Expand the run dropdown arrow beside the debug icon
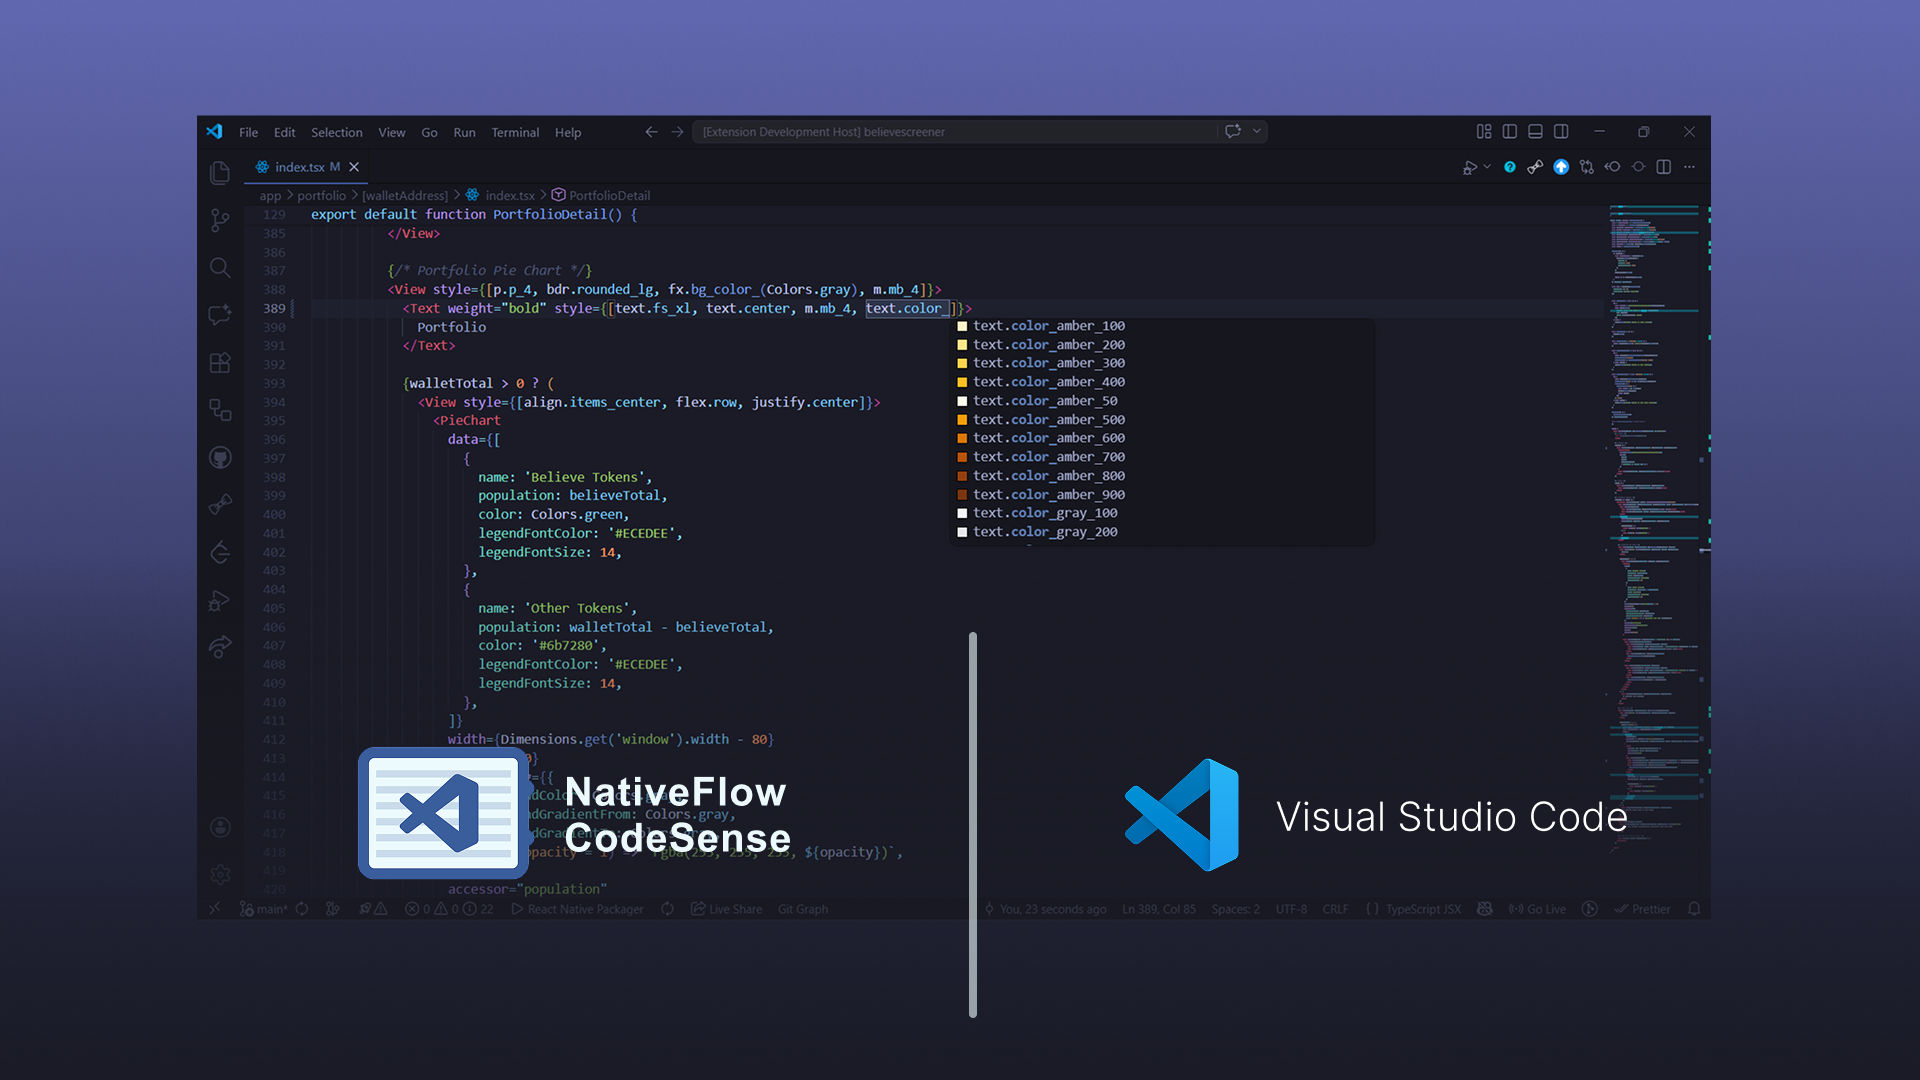 click(x=1487, y=167)
